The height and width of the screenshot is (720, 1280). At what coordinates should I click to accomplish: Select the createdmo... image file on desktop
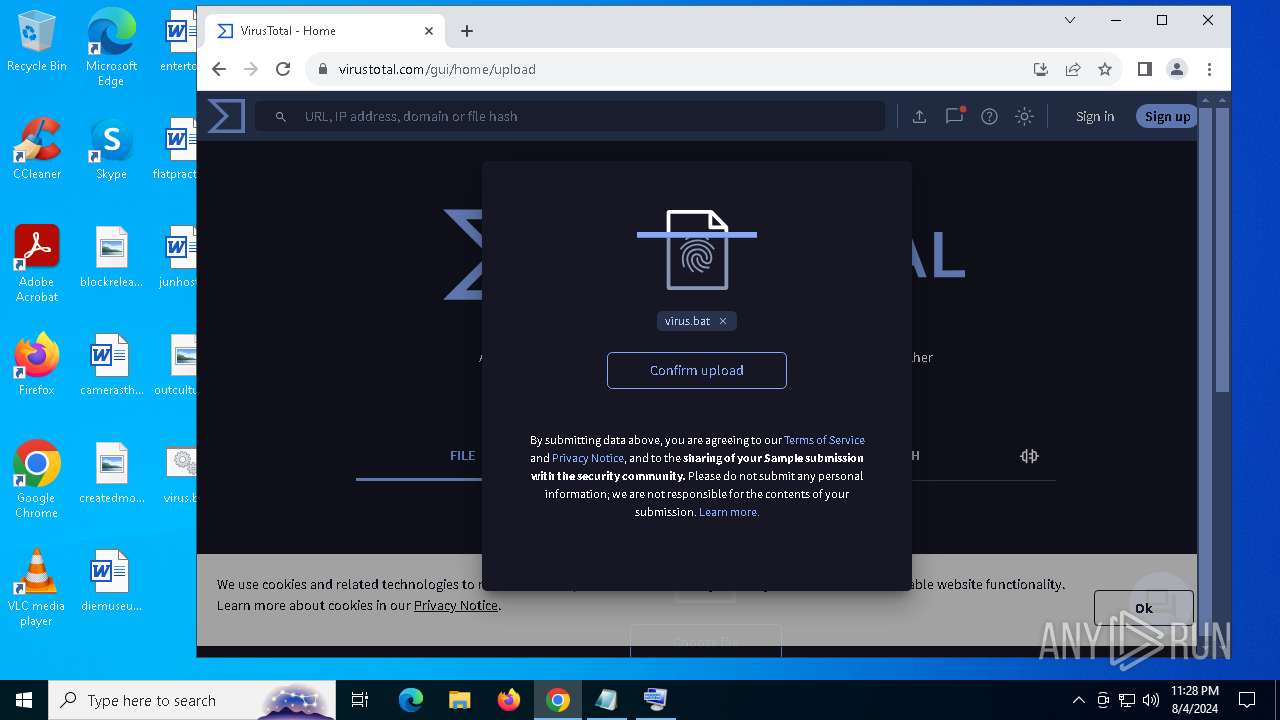(x=111, y=473)
